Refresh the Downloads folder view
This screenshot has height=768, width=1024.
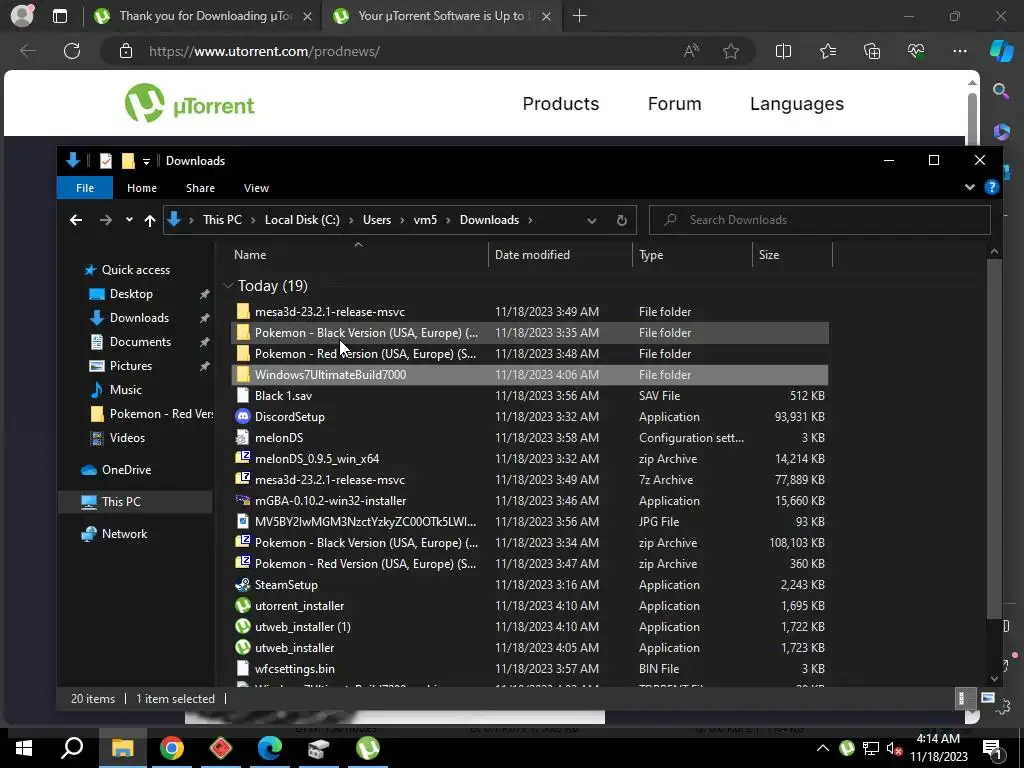pyautogui.click(x=622, y=220)
